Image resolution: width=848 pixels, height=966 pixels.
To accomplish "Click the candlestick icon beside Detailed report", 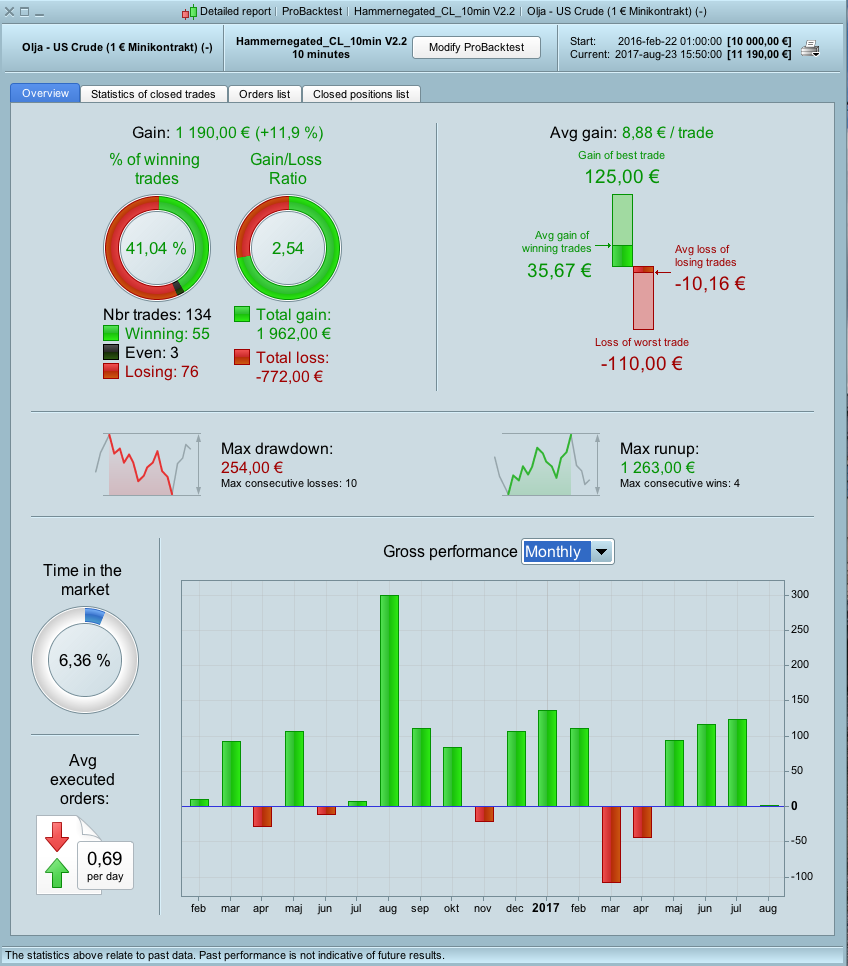I will coord(189,12).
